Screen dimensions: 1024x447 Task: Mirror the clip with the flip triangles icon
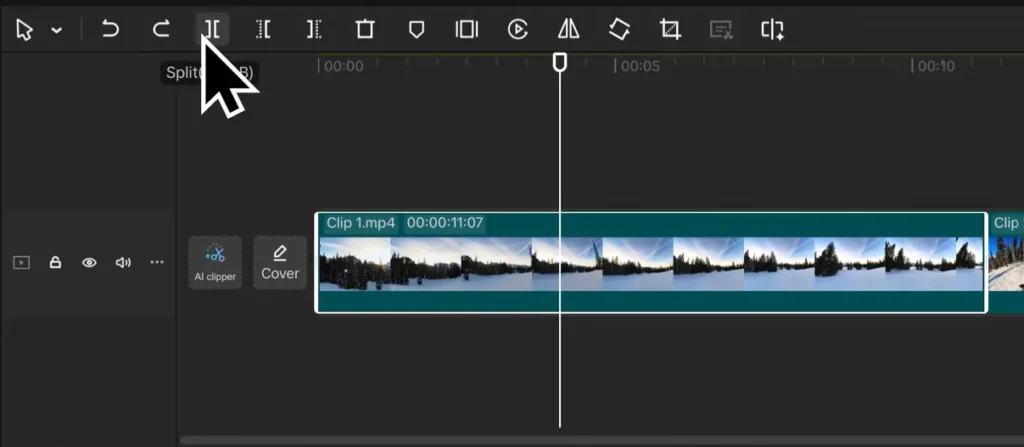[x=569, y=29]
